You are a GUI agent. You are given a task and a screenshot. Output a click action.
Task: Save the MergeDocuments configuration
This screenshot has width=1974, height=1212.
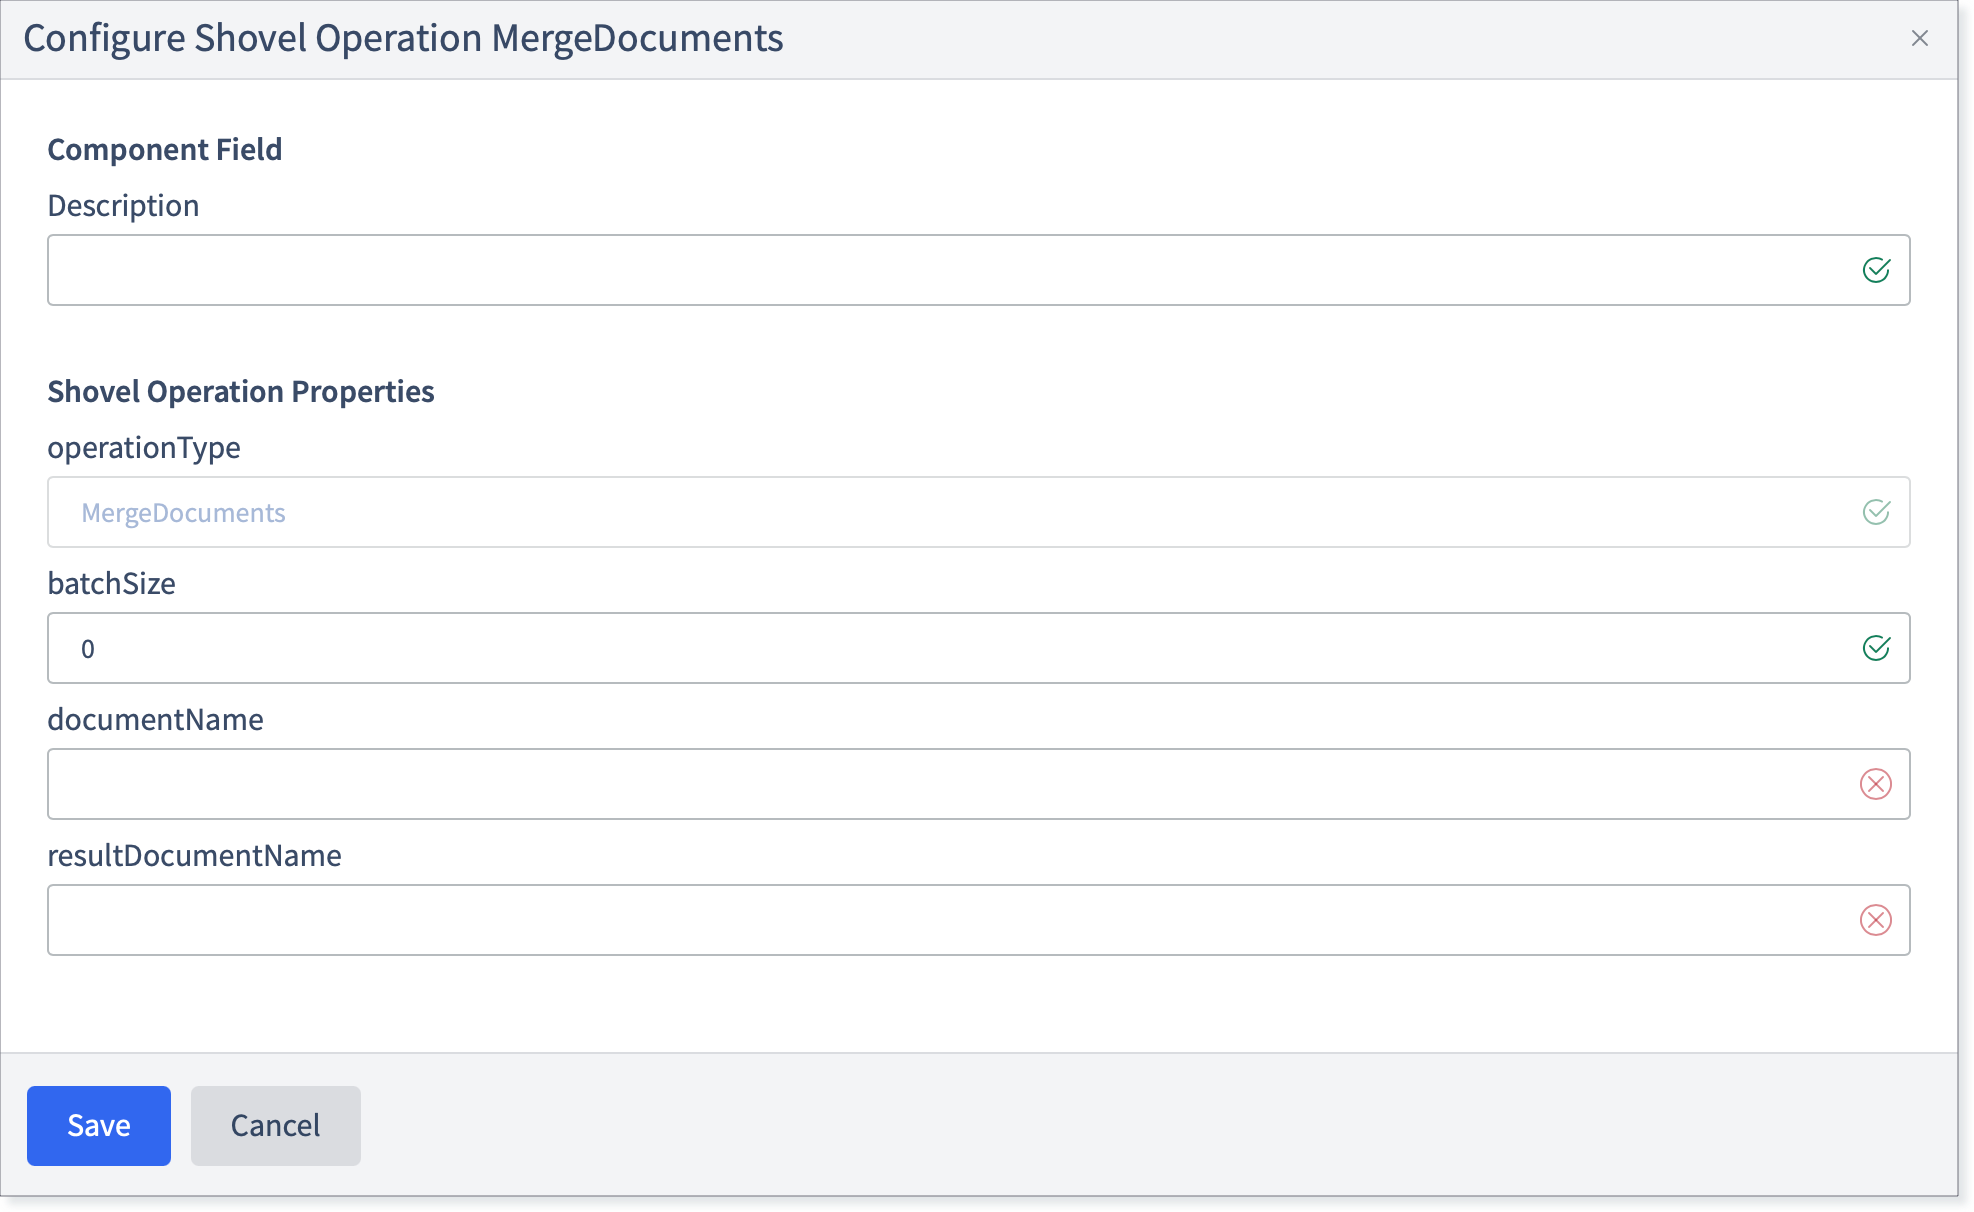pos(99,1126)
